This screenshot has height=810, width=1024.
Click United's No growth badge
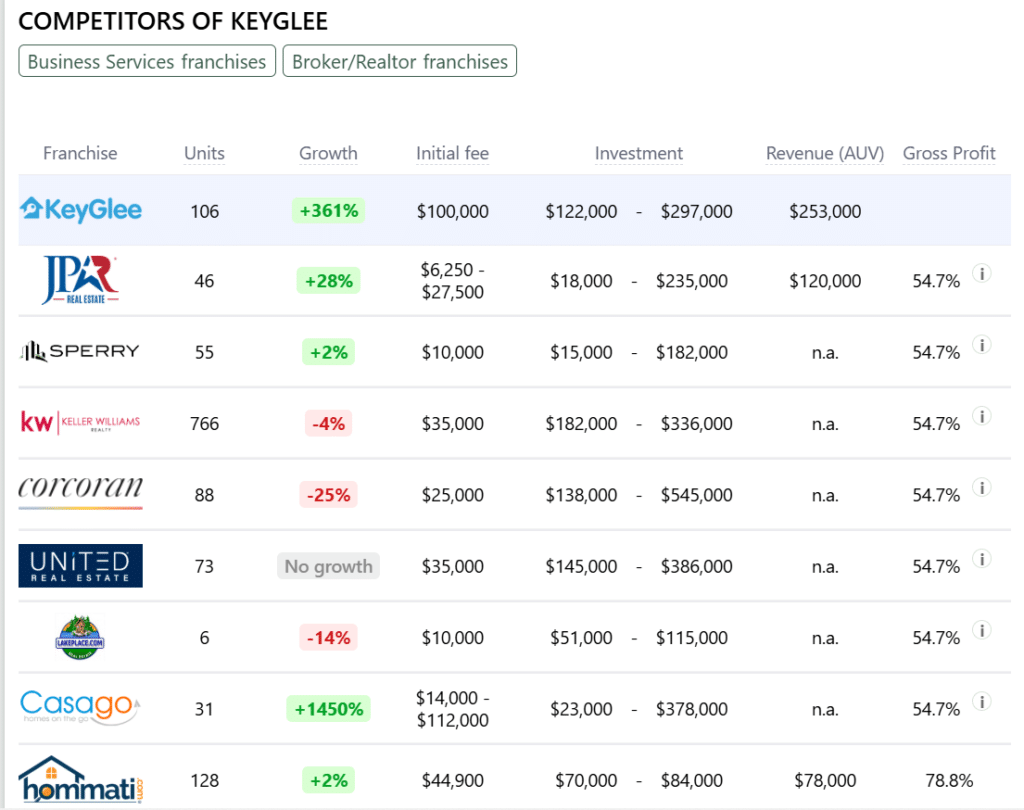(328, 566)
